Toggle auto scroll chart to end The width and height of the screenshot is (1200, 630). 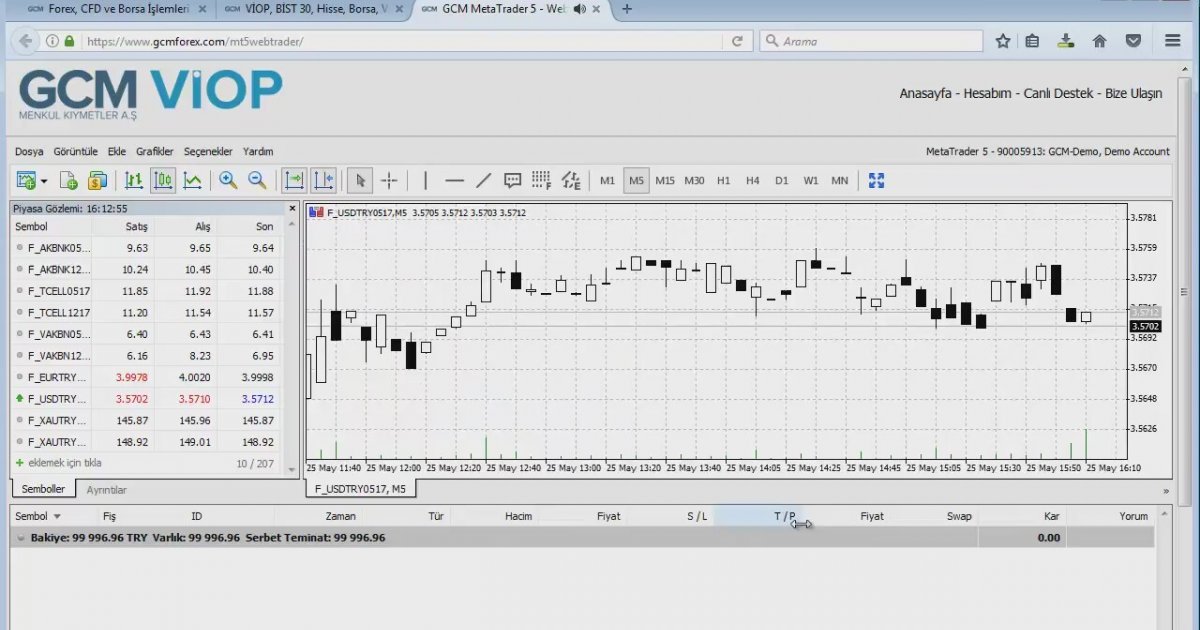point(294,181)
